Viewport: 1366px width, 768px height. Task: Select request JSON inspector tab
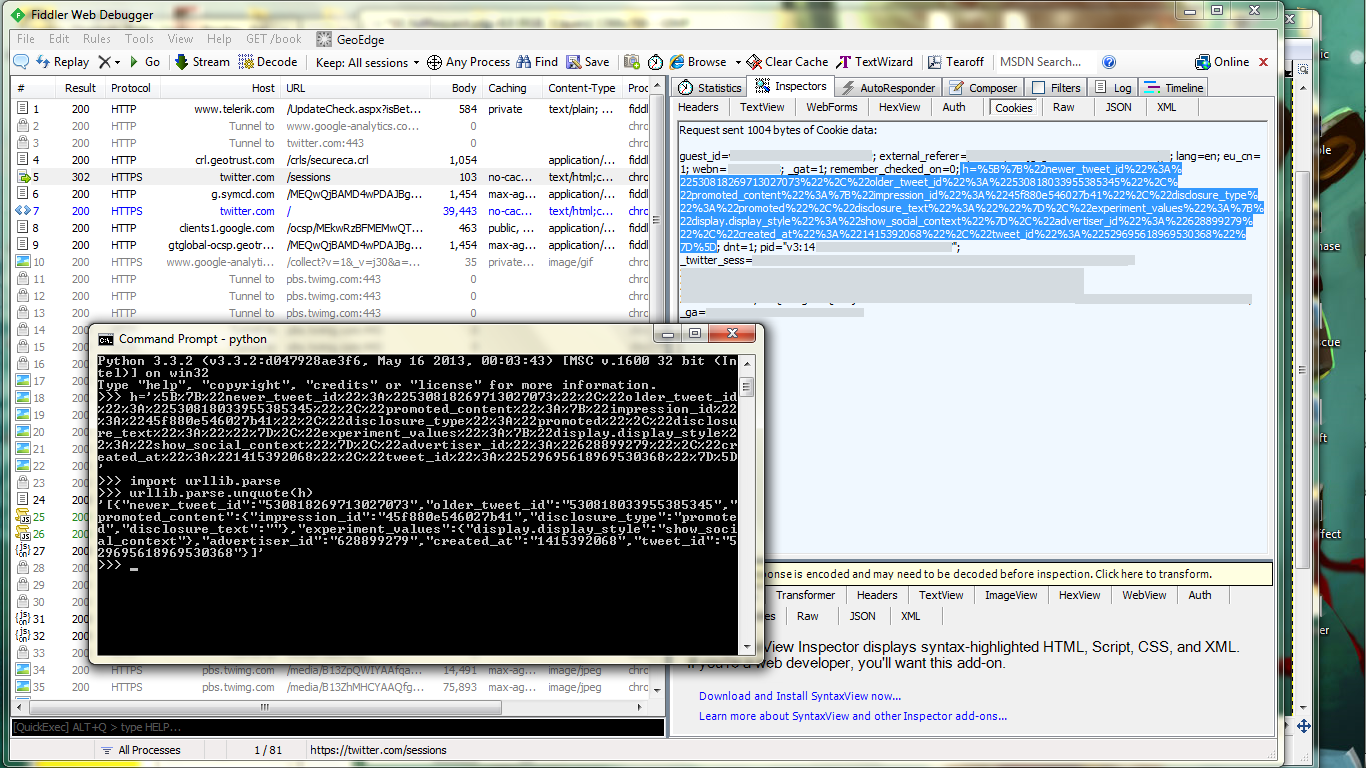click(1118, 107)
